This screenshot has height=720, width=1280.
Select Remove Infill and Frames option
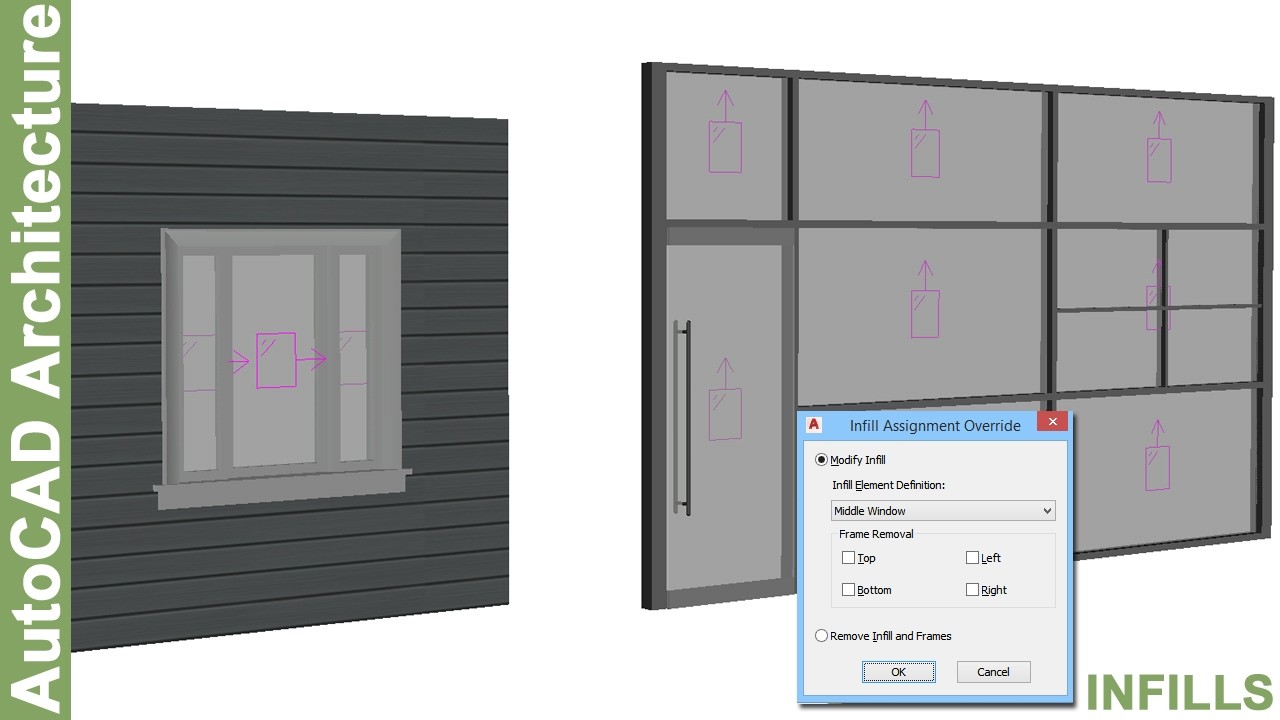pos(822,636)
